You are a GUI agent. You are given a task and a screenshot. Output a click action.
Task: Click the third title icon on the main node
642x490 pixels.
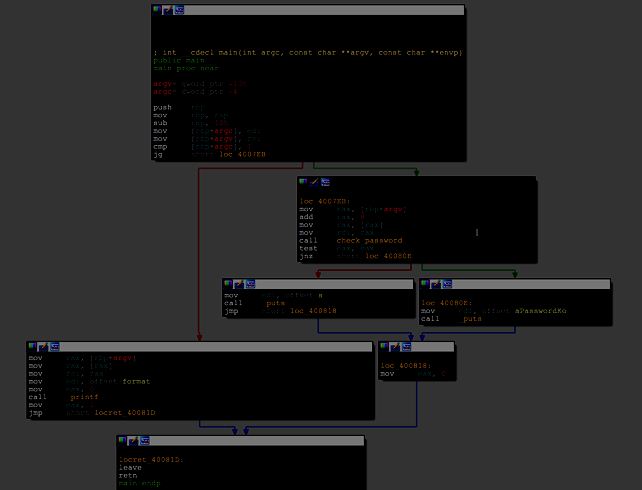179,9
